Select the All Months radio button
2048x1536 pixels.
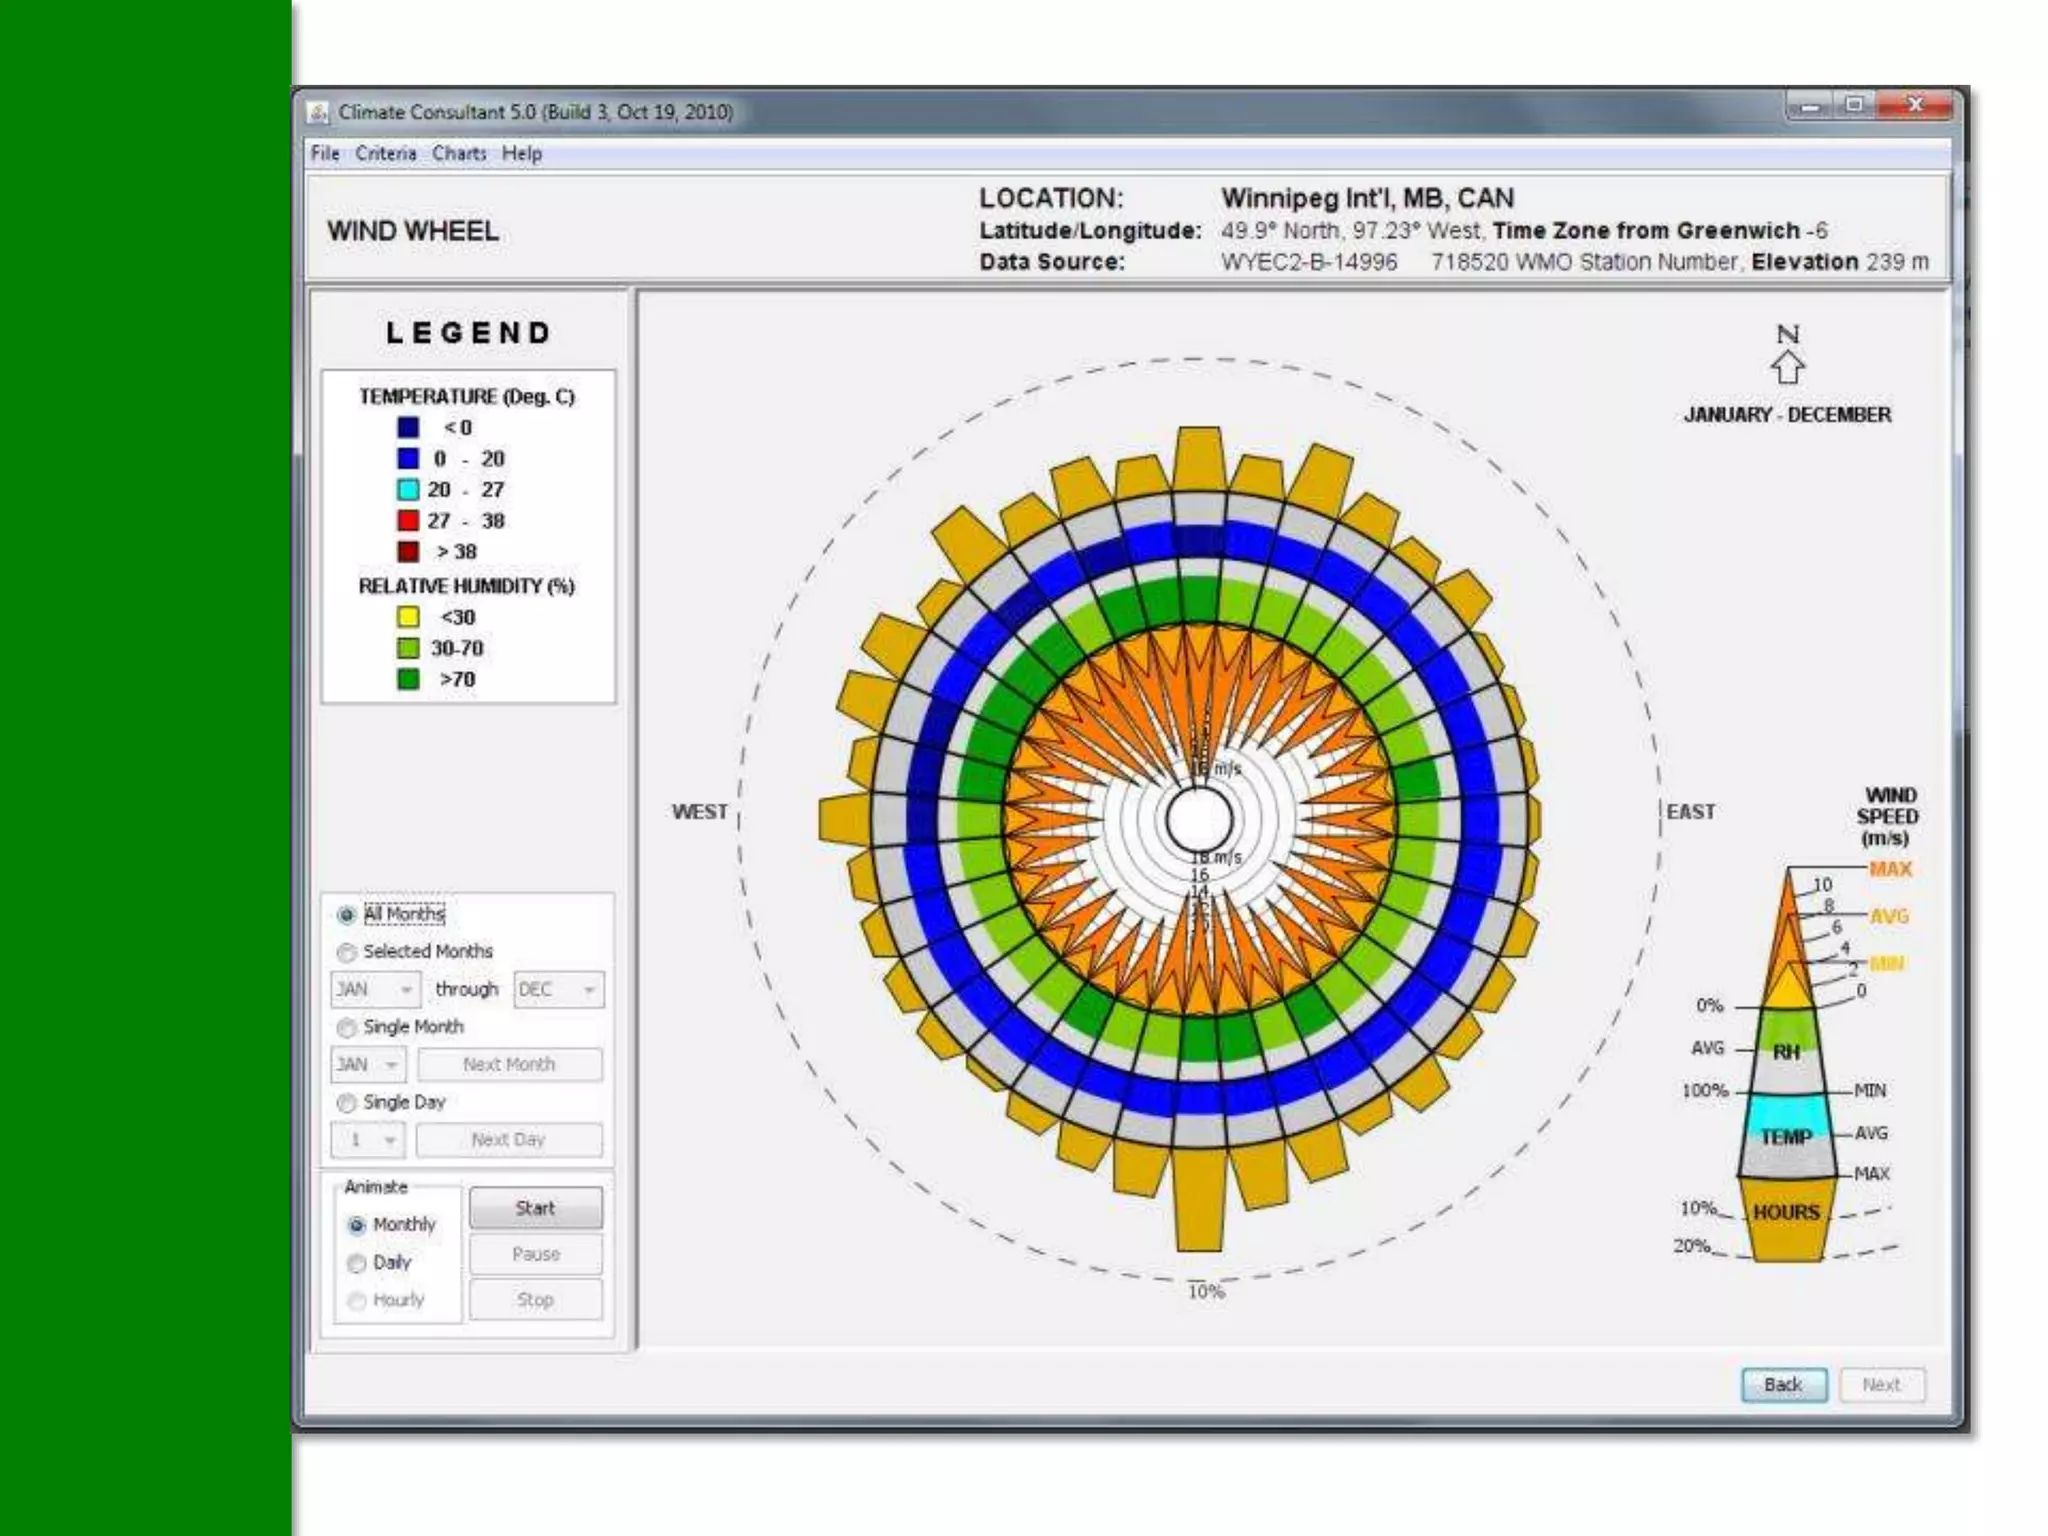coord(347,915)
